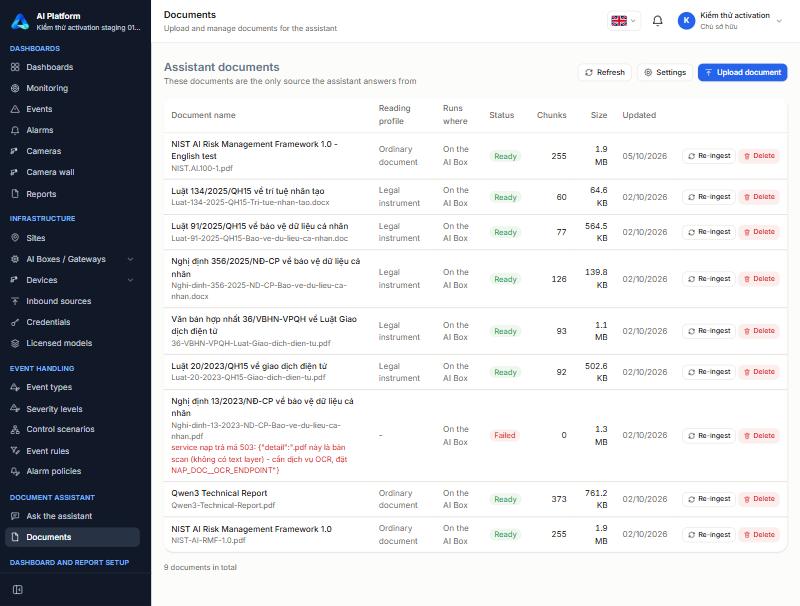Open Dashboards from the sidebar
Viewport: 800px width, 606px height.
72,67
